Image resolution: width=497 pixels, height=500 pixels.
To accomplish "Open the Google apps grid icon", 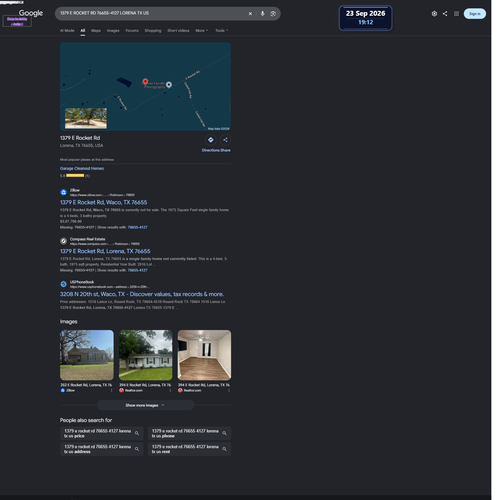I will point(456,14).
